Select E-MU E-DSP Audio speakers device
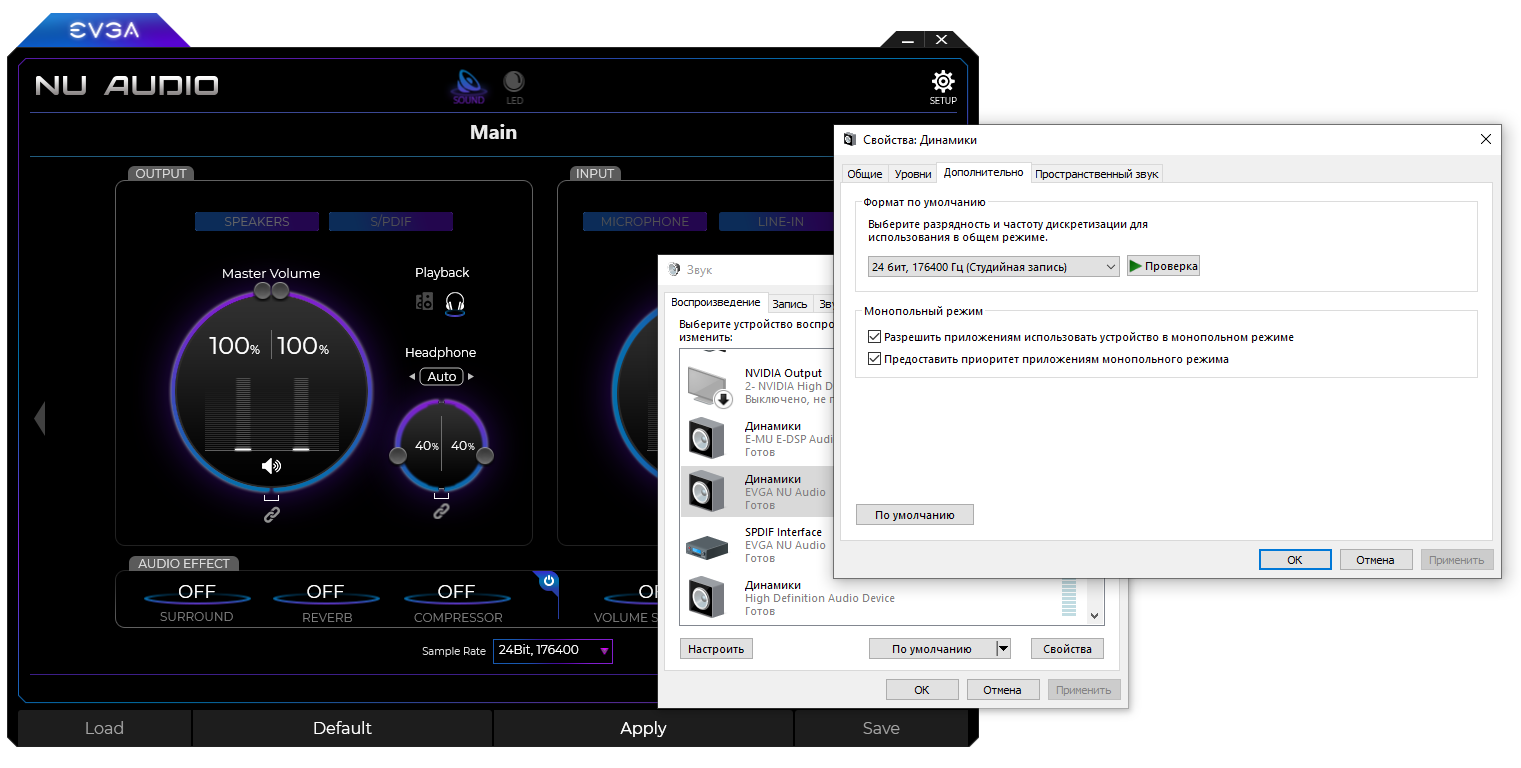1521x768 pixels. coord(756,439)
